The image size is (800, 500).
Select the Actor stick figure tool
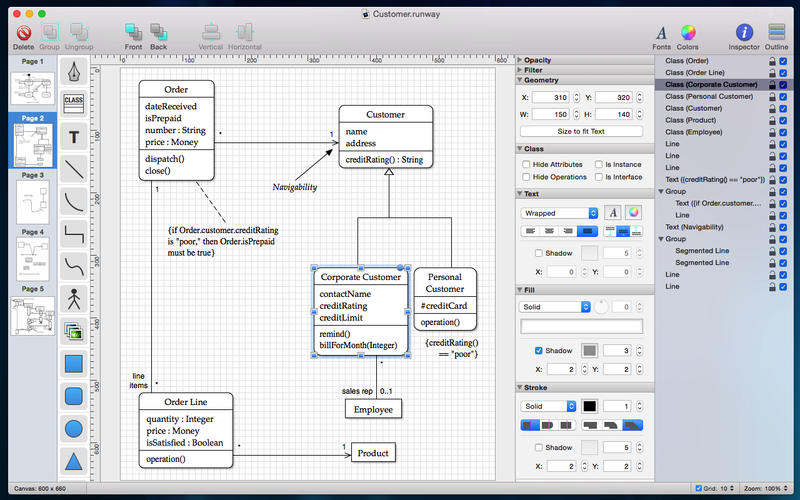click(73, 299)
